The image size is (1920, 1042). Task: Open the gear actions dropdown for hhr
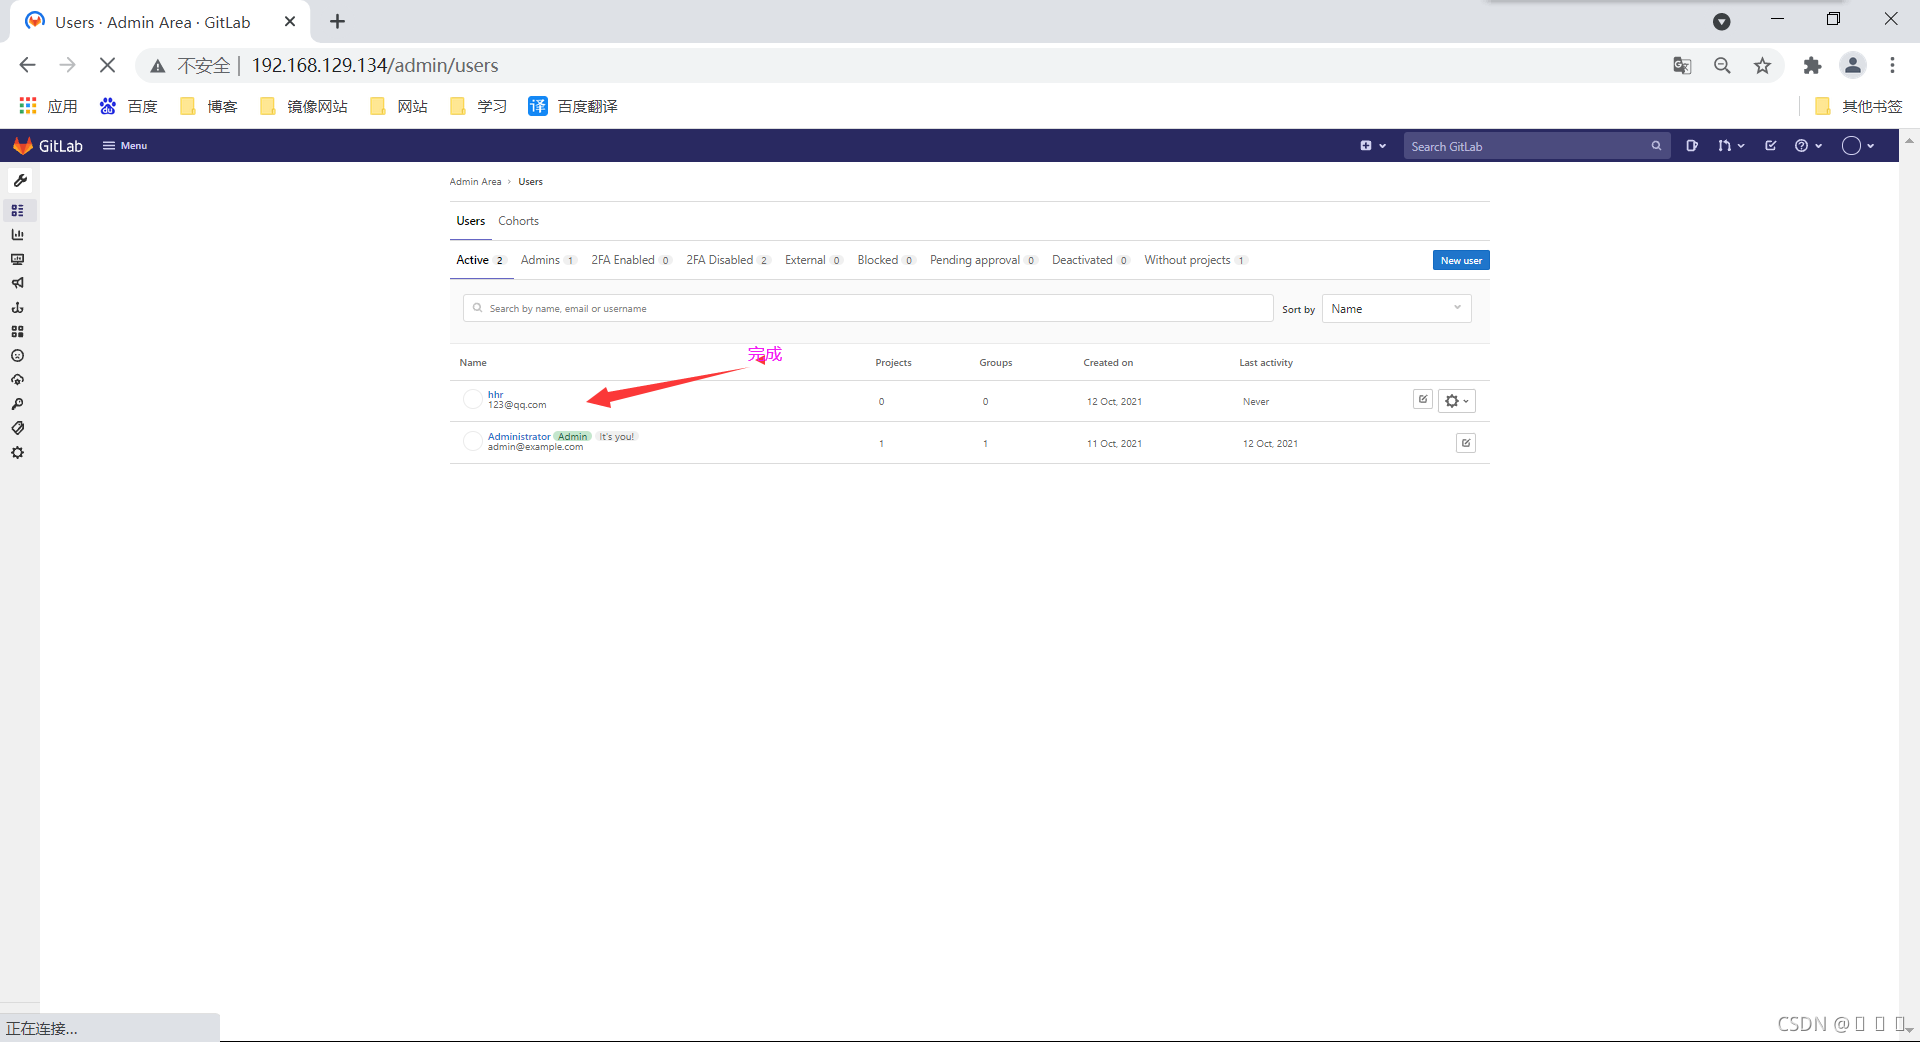coord(1456,401)
